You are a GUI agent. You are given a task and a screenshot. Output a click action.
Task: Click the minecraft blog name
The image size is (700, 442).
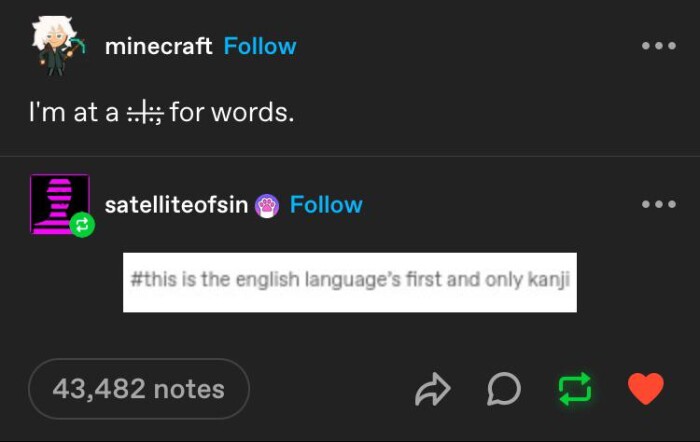coord(158,46)
